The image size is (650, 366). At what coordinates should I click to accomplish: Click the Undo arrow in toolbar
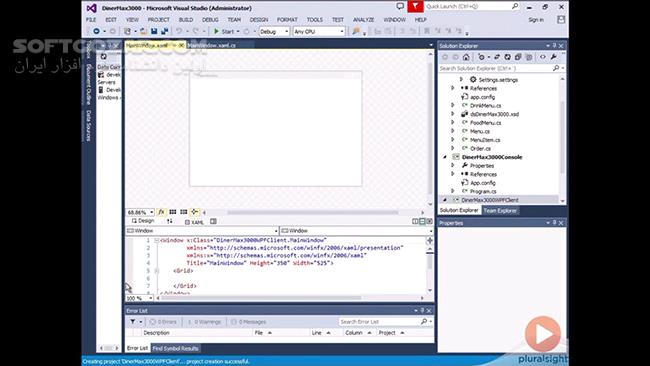click(x=179, y=31)
